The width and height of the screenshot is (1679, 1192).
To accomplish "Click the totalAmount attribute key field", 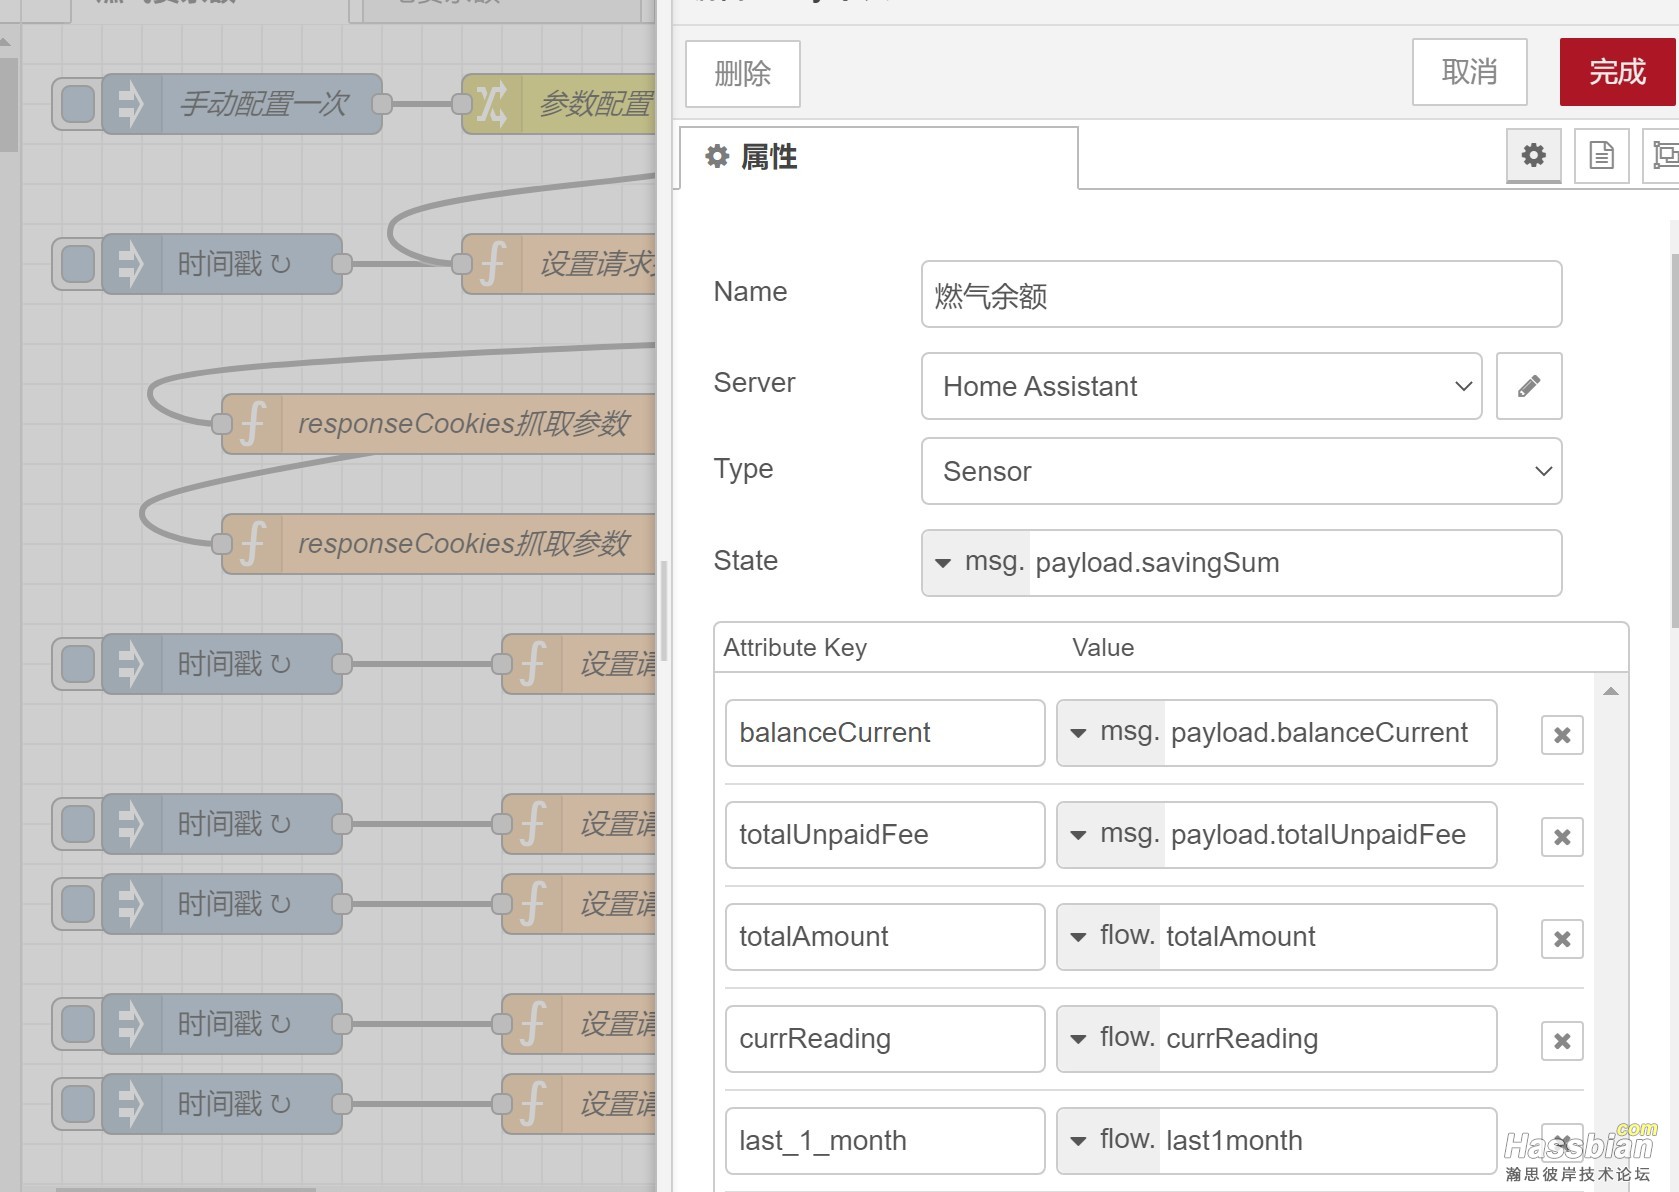I will (x=885, y=937).
